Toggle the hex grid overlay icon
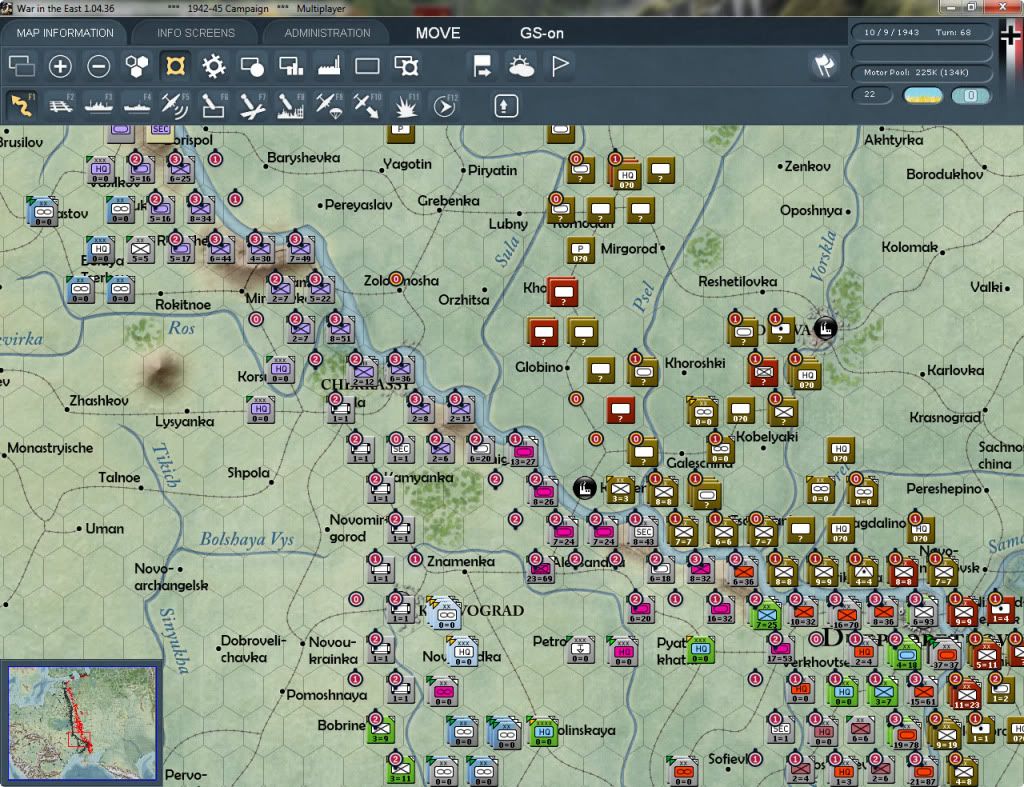Screen dimensions: 1024x787 click(x=137, y=66)
